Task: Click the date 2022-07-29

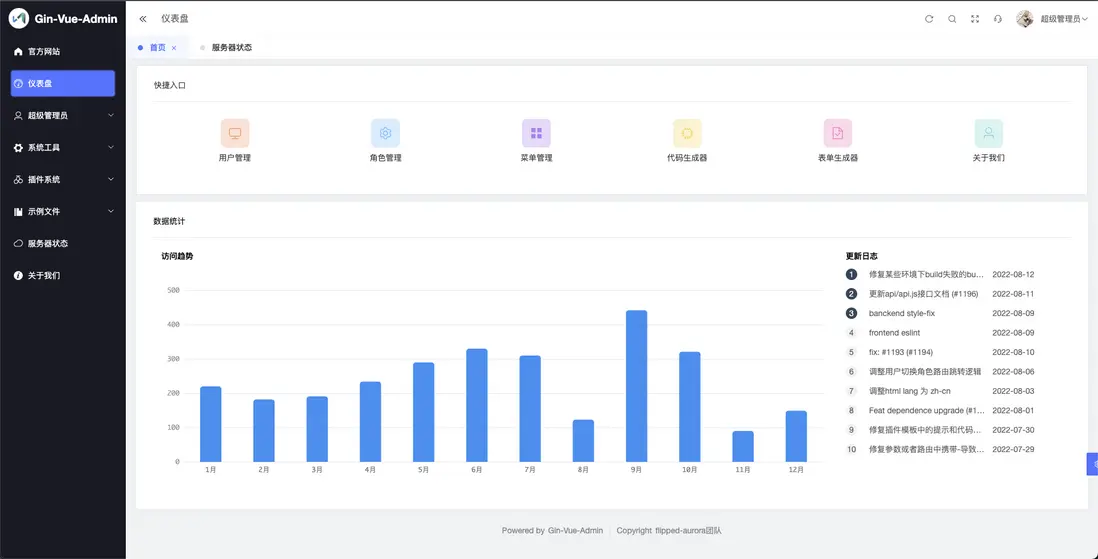Action: point(1013,450)
